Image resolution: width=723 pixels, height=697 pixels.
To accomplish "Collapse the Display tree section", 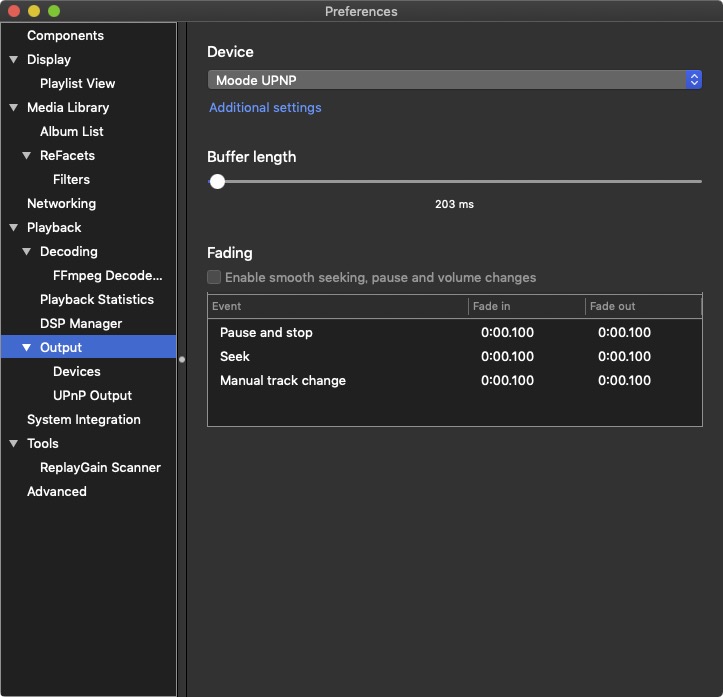I will click(13, 60).
